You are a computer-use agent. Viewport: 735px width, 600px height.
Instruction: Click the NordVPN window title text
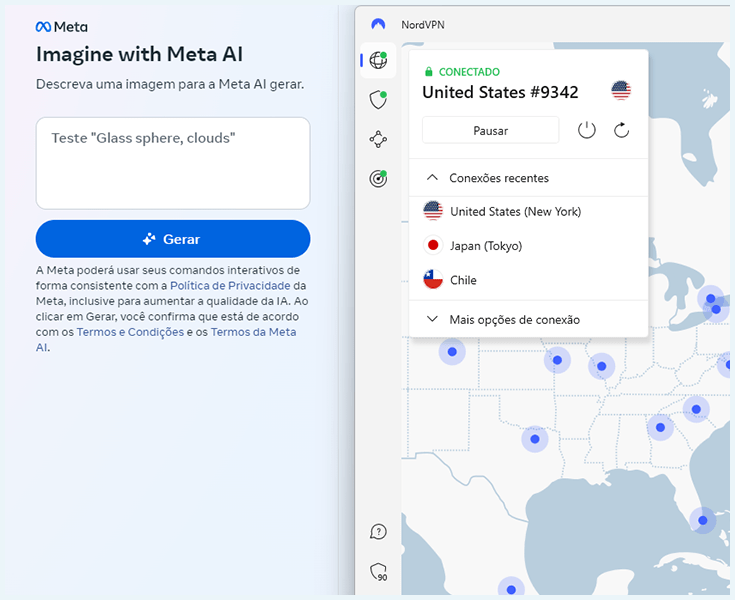[423, 25]
